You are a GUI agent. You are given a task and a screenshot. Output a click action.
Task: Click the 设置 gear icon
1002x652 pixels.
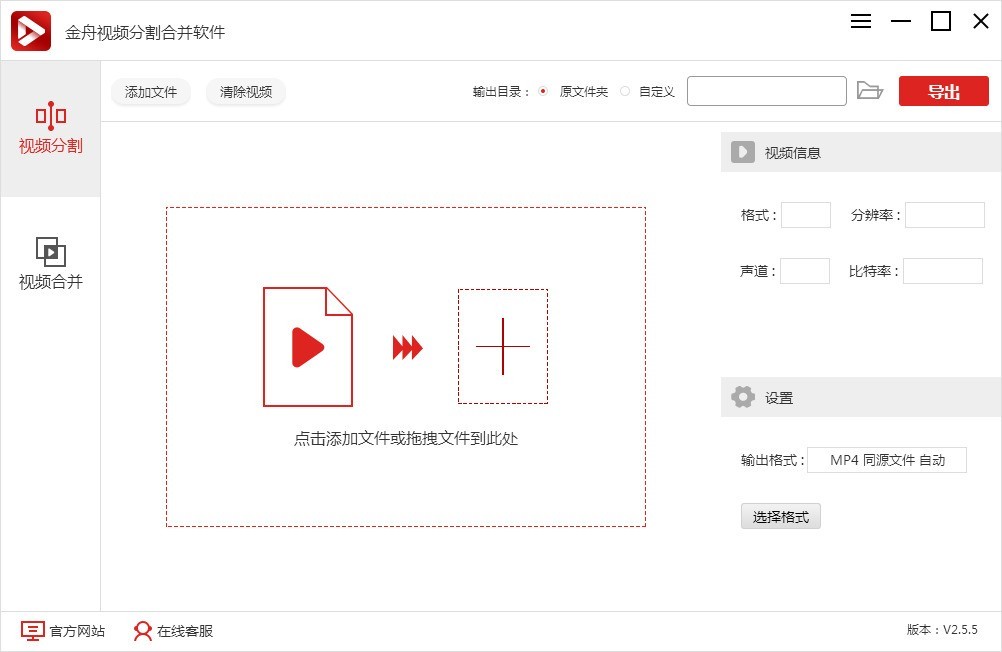click(742, 397)
